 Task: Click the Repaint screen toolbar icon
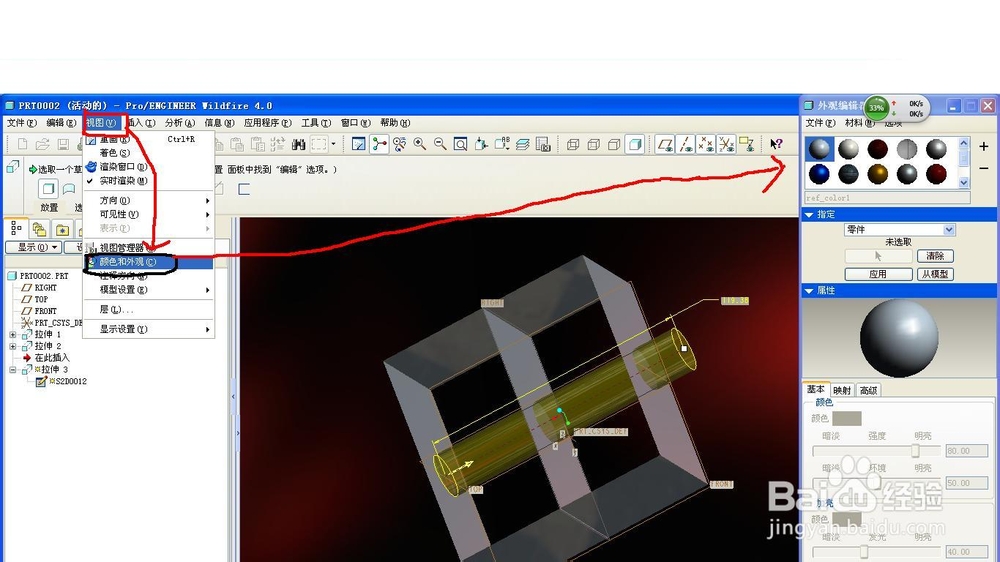(x=359, y=145)
